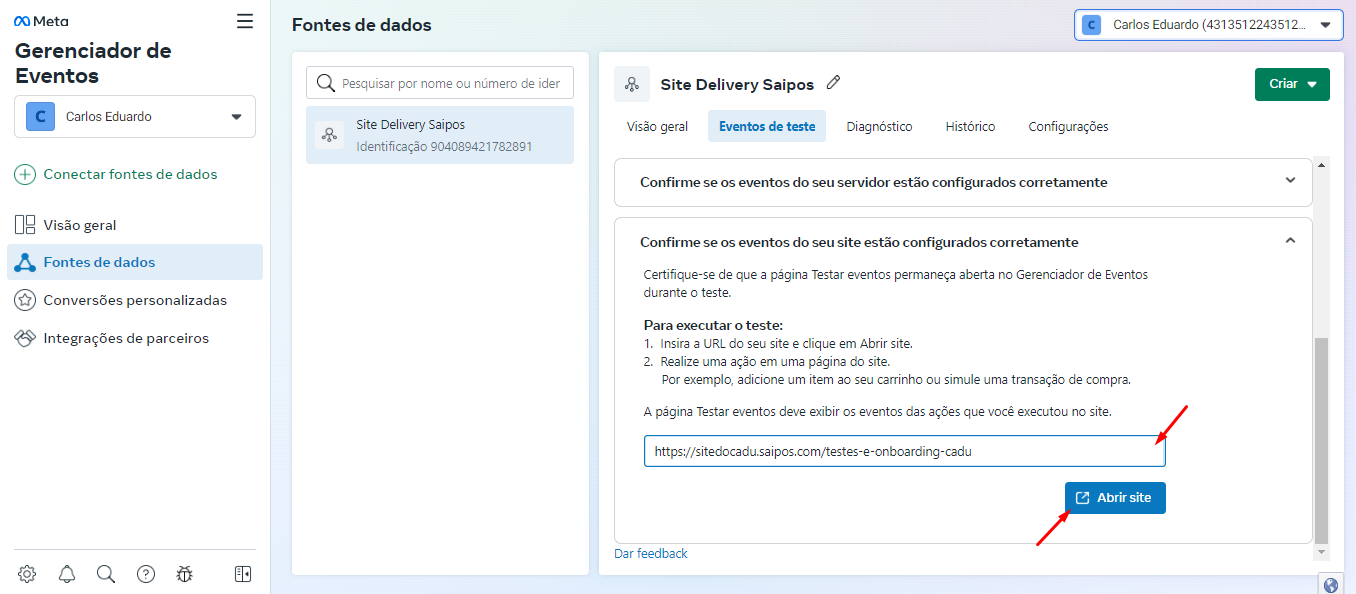Screen dimensions: 1356x594
Task: Click the Fontes de dados page title
Action: (362, 25)
